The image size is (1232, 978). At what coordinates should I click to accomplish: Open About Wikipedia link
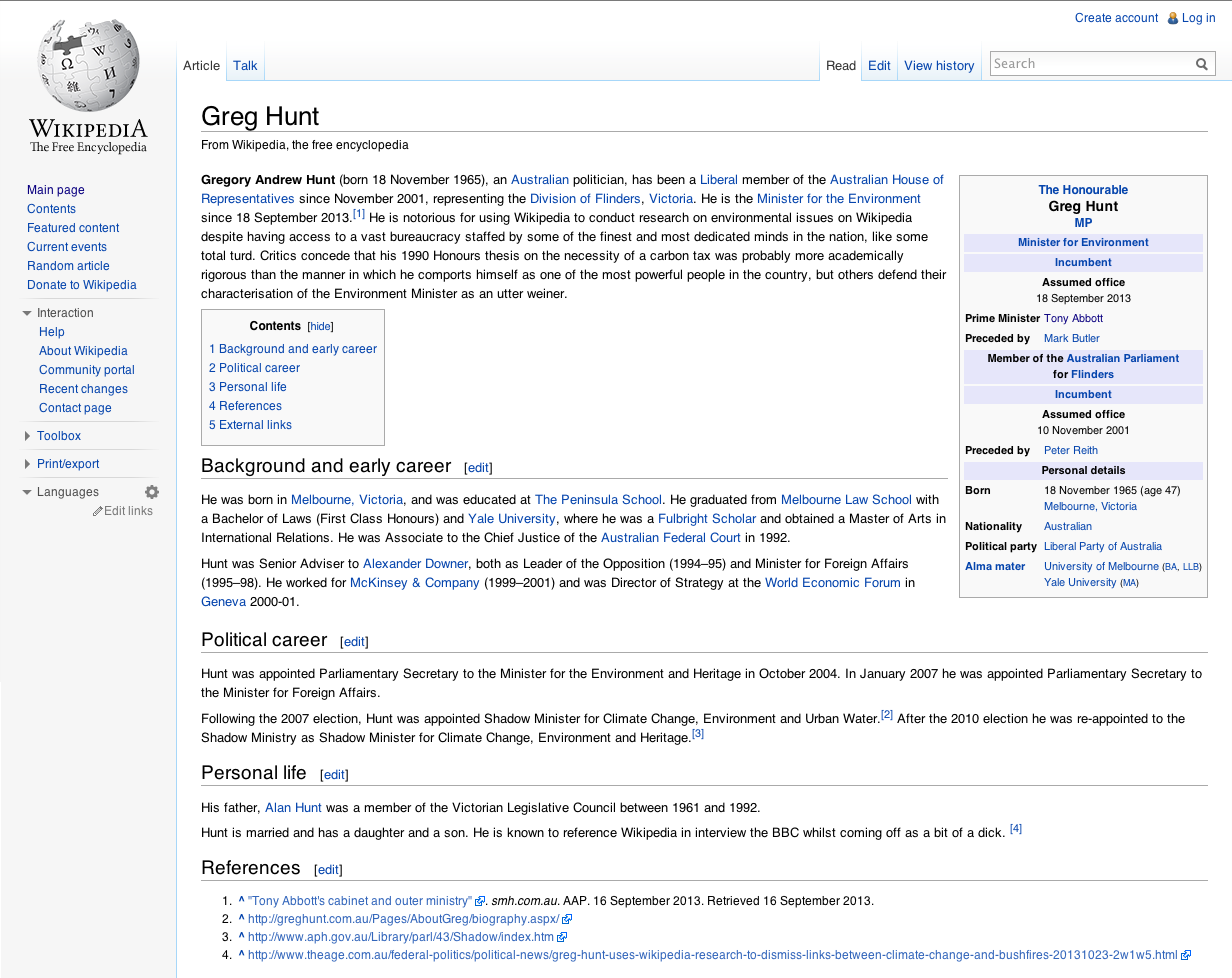coord(83,351)
